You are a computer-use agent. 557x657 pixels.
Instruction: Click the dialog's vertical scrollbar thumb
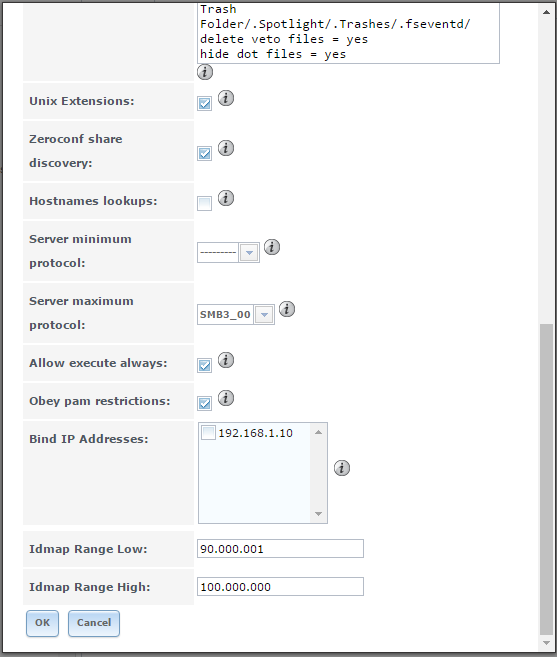546,479
